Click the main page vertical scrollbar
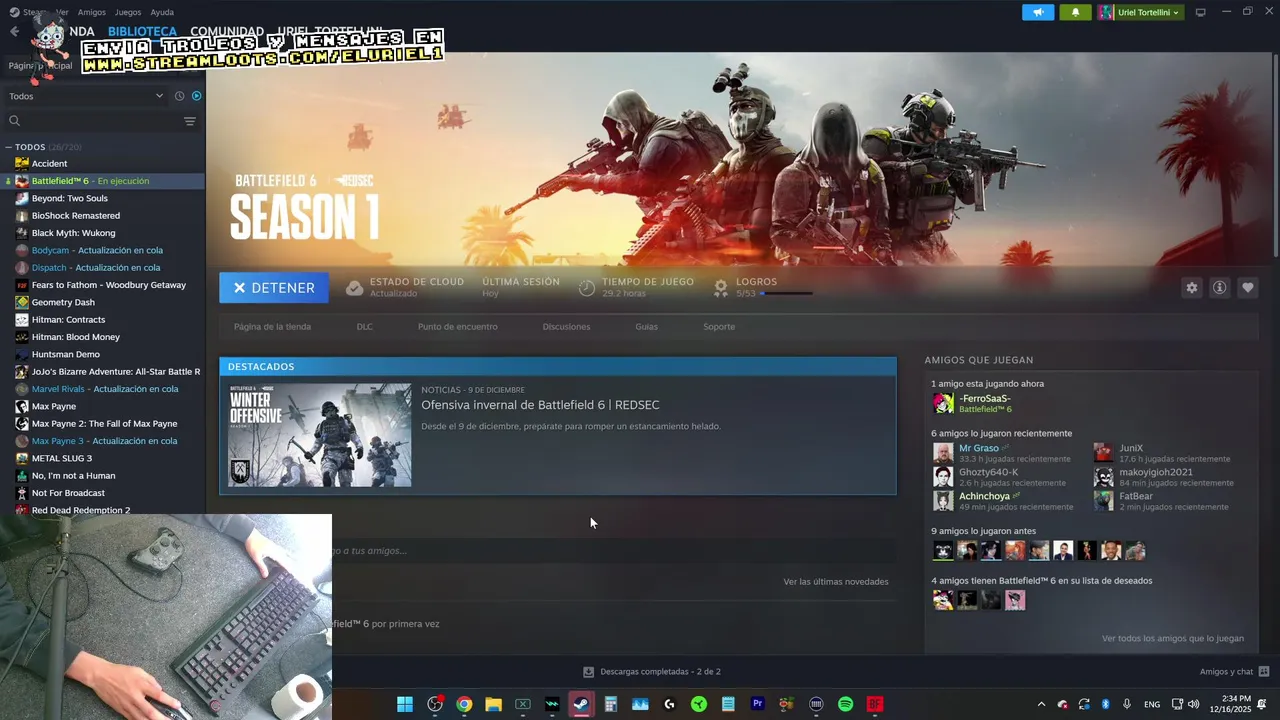The height and width of the screenshot is (720, 1280). (x=1275, y=155)
